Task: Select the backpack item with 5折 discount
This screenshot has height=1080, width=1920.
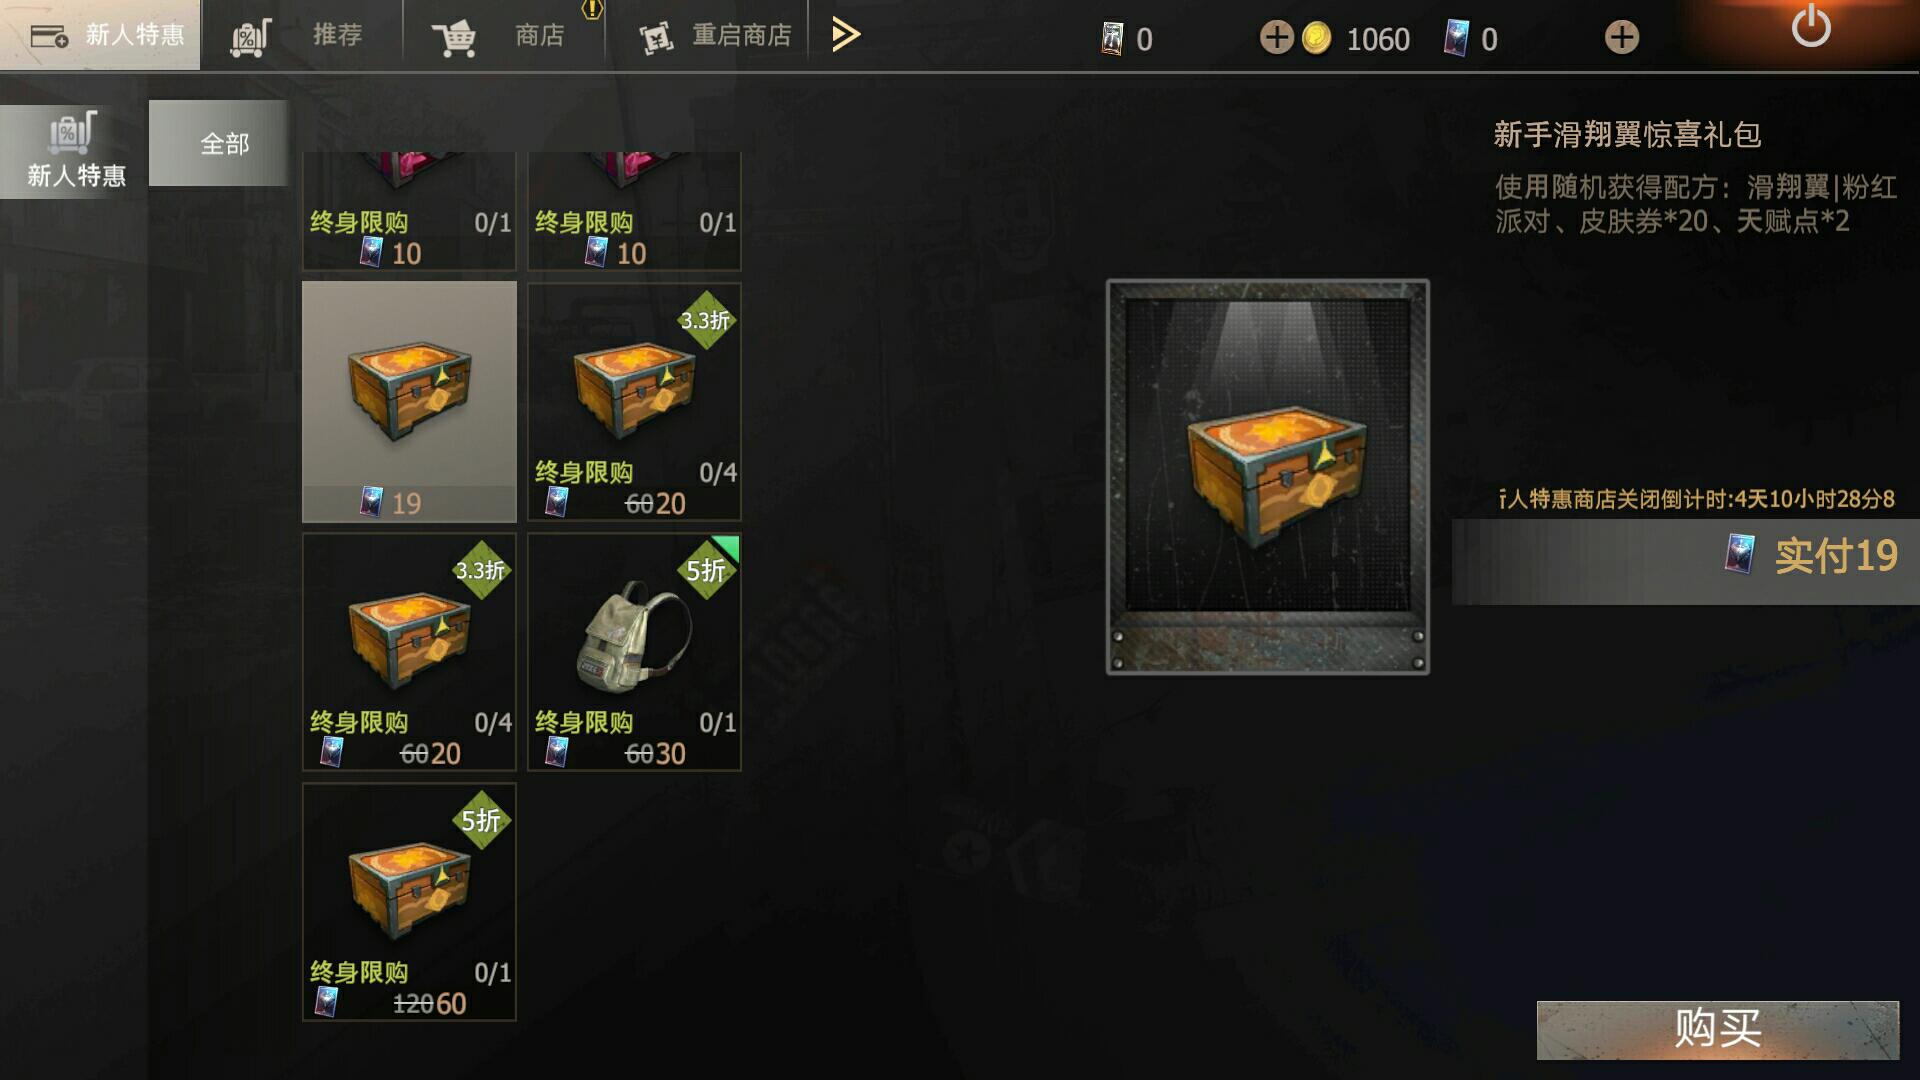Action: tap(634, 652)
